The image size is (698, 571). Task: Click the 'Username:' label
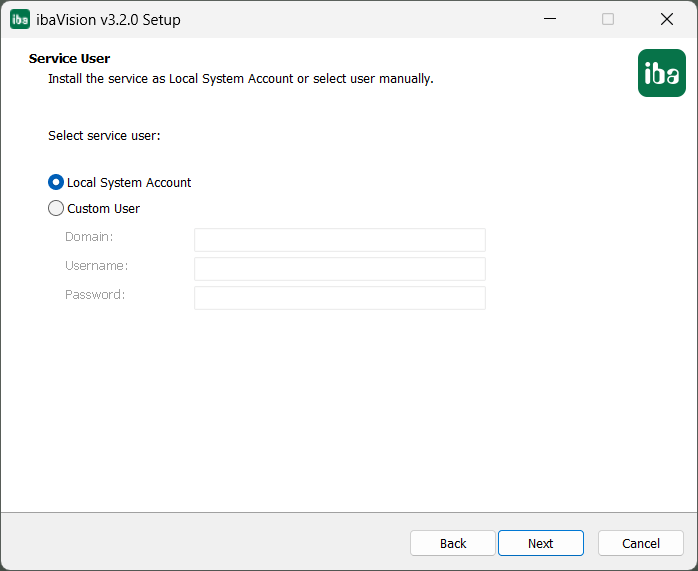click(x=97, y=266)
